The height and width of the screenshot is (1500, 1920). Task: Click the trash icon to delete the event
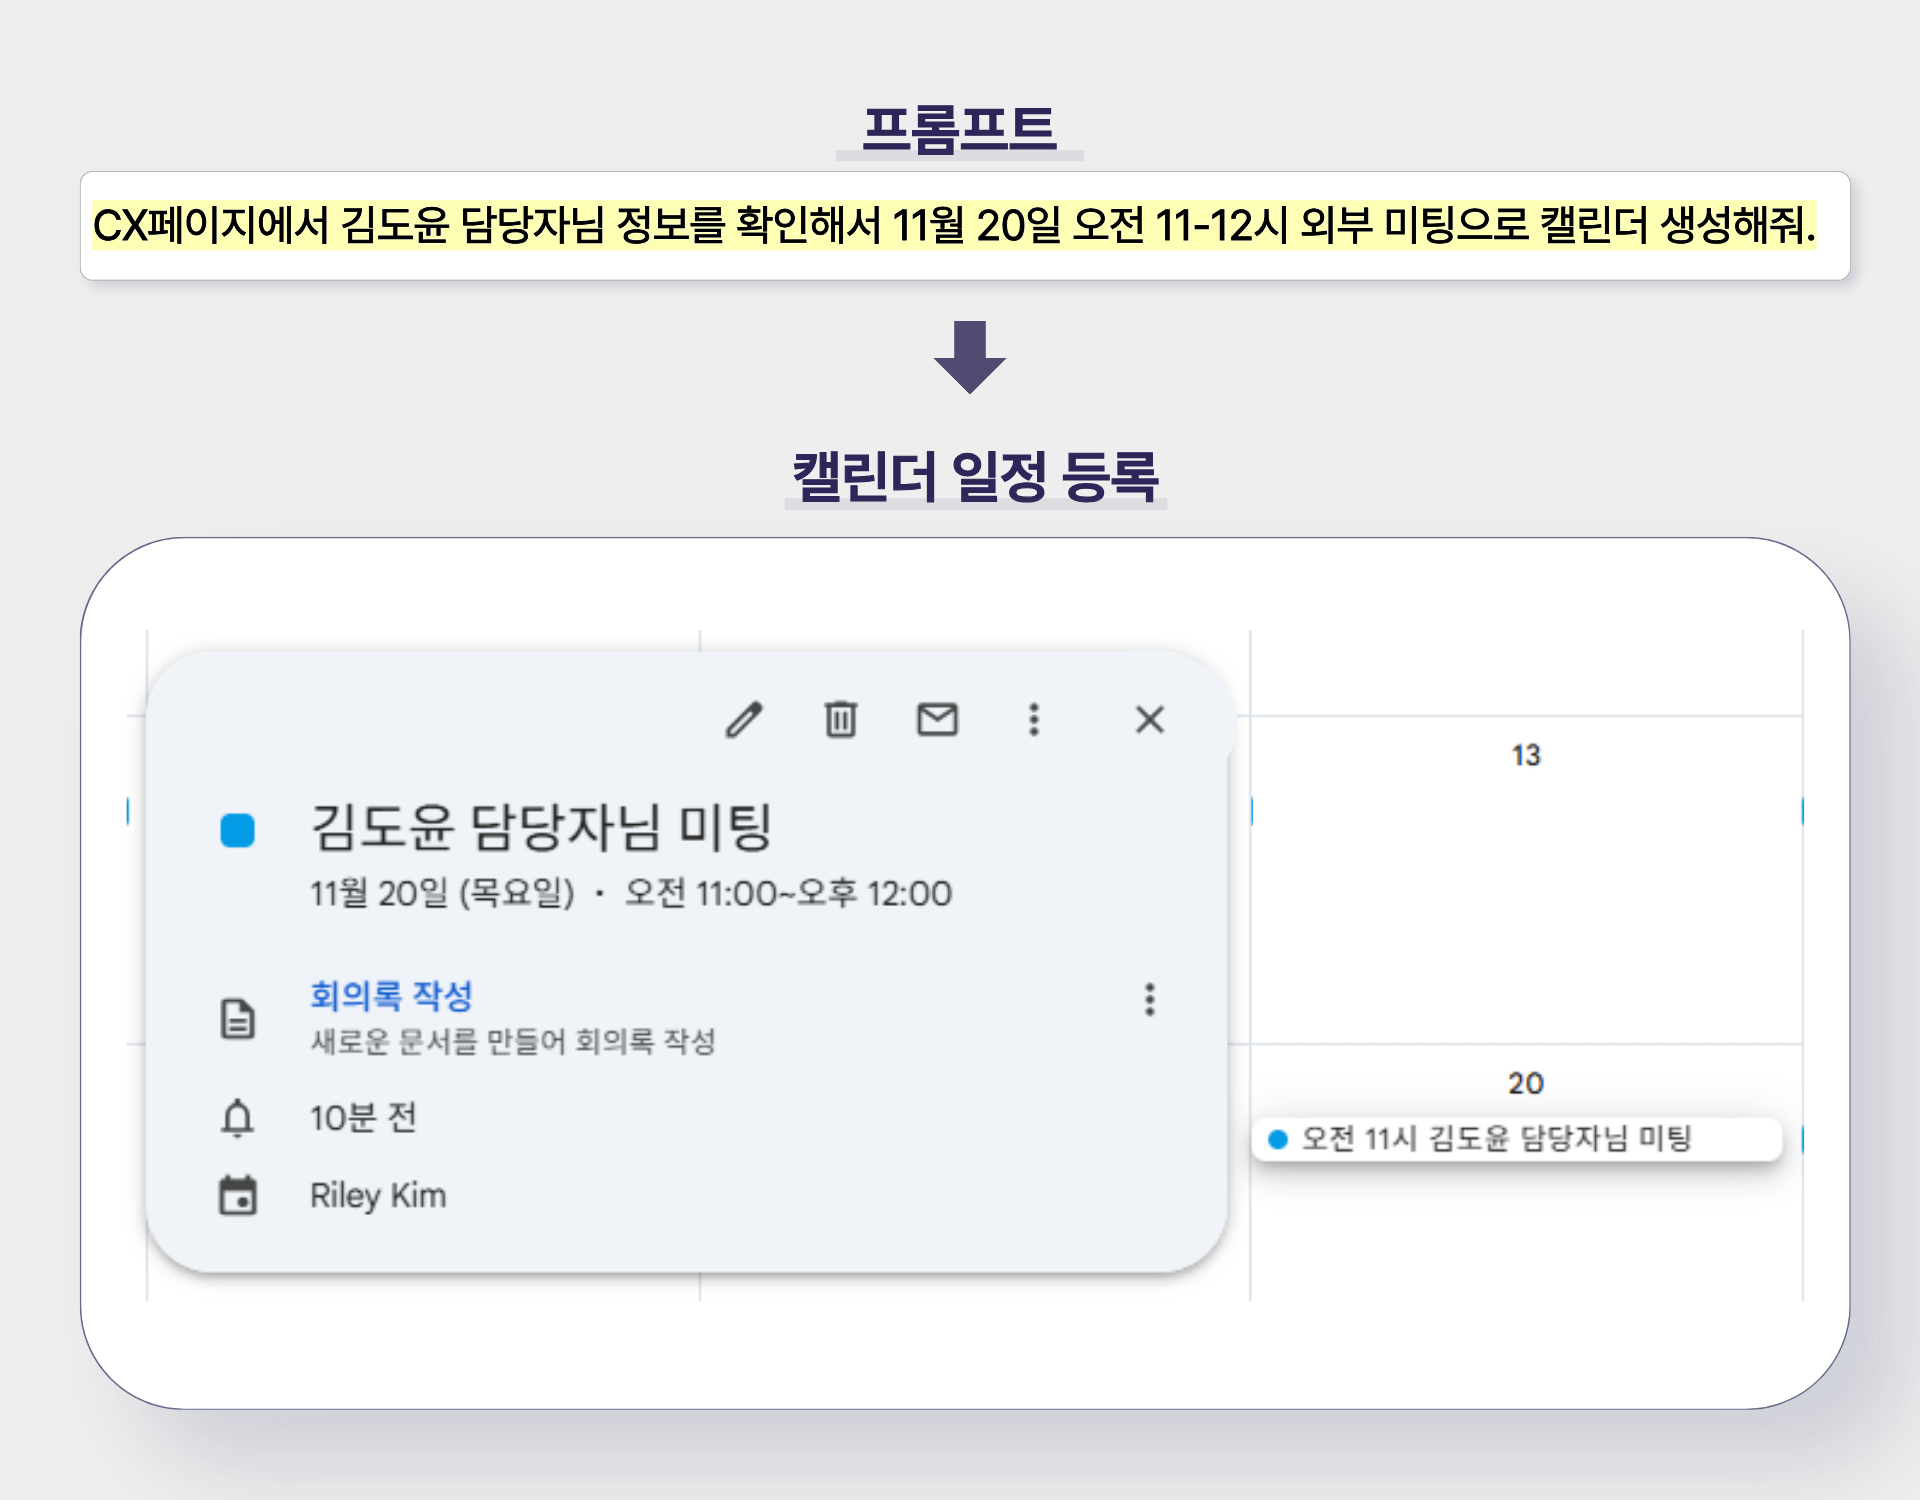point(841,719)
